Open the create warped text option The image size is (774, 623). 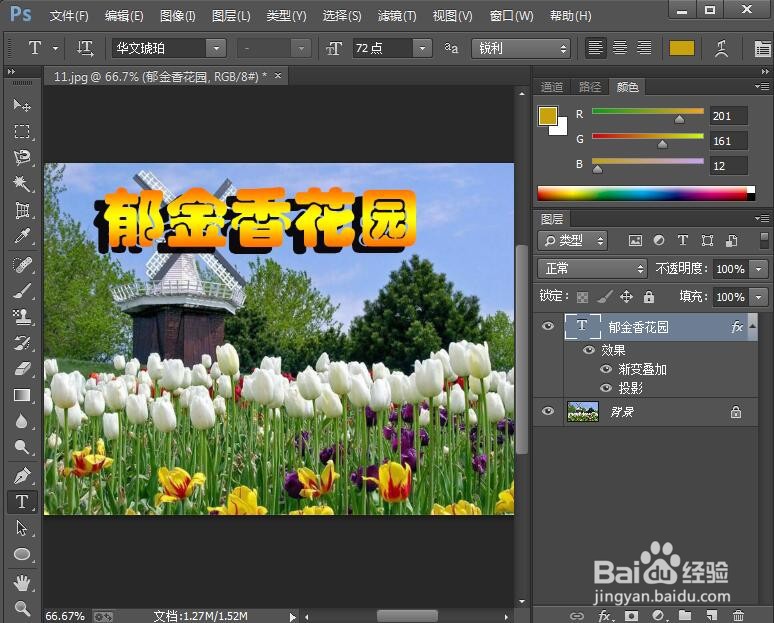tap(721, 48)
